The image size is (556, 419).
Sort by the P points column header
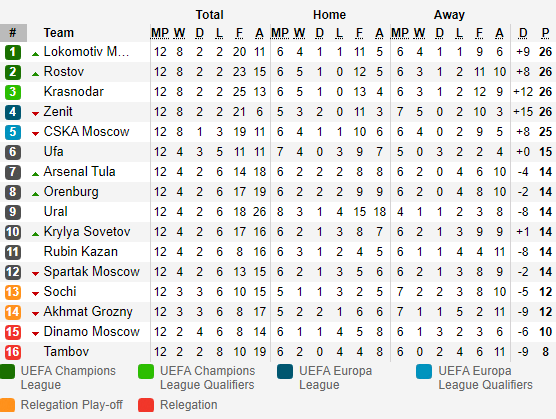(545, 33)
